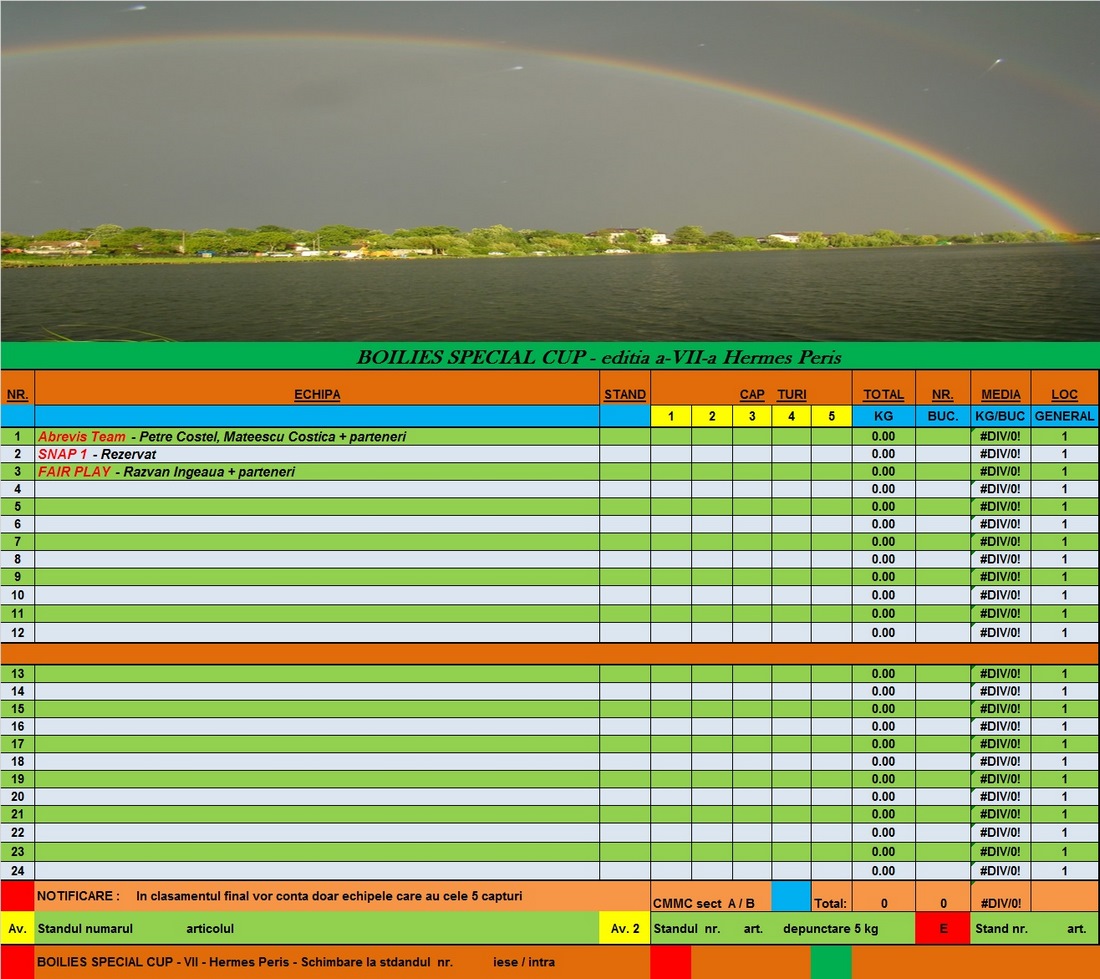Select the STAND column header

pos(625,395)
